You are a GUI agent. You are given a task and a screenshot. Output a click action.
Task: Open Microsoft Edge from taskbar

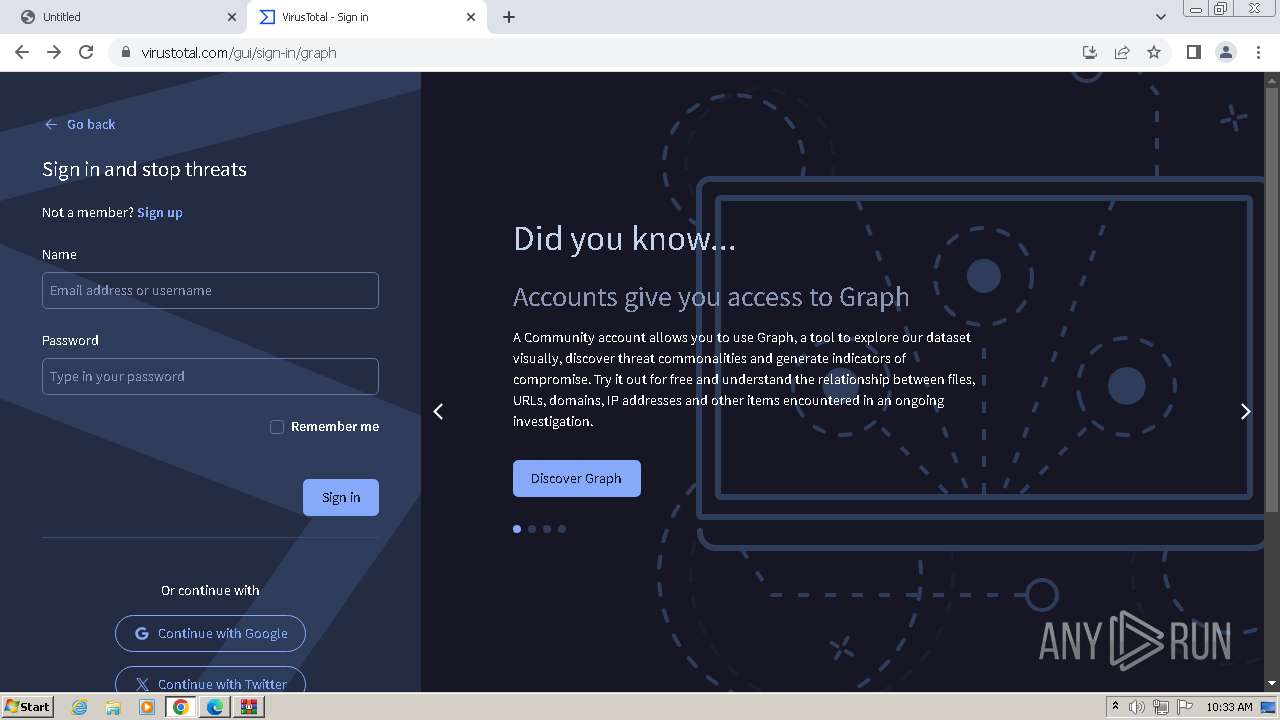coord(215,707)
